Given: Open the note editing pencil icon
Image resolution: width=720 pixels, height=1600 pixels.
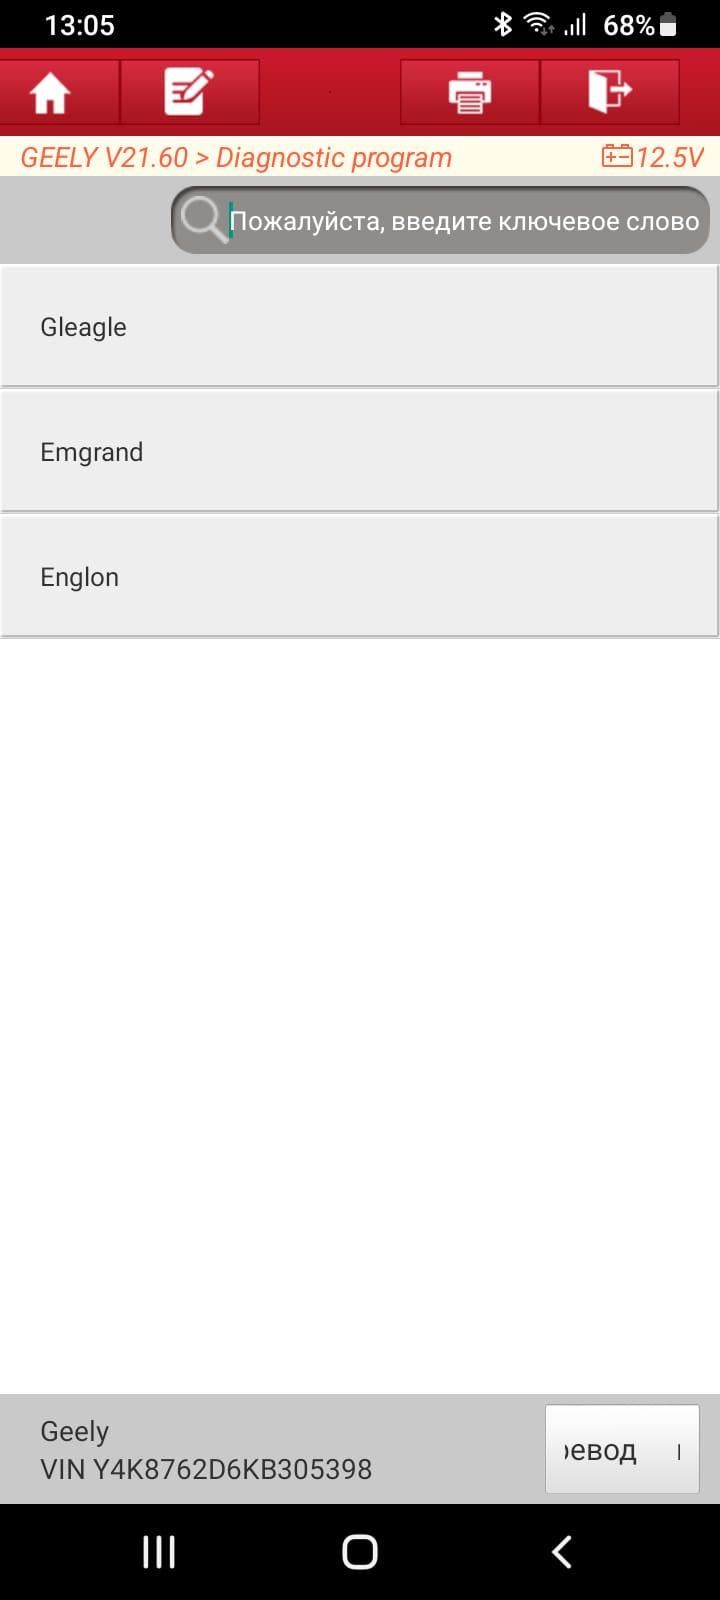Looking at the screenshot, I should click(188, 92).
